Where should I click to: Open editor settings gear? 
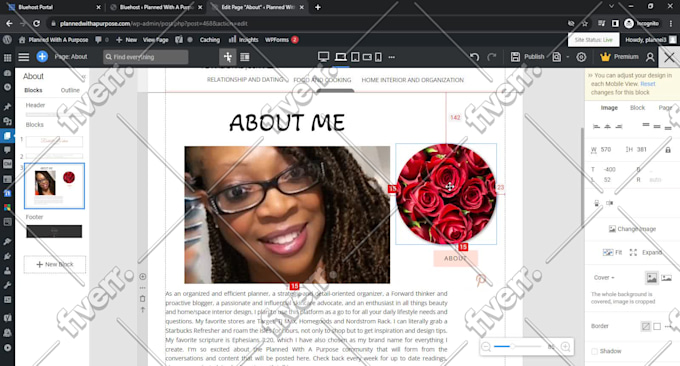[581, 57]
